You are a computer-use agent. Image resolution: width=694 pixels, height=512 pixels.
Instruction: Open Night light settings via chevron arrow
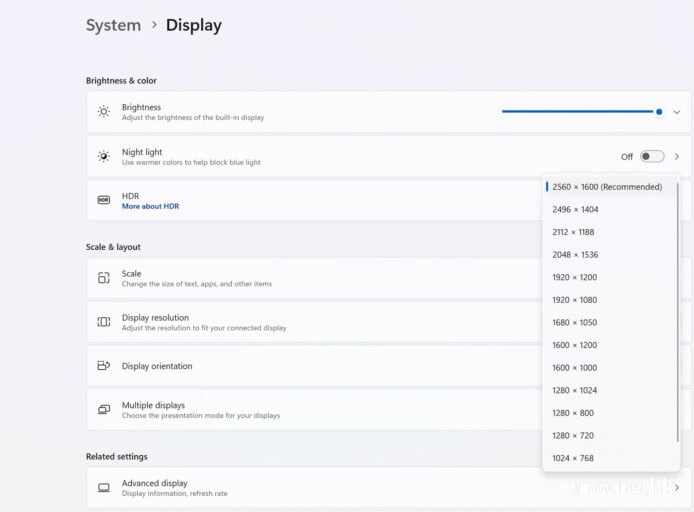point(677,157)
